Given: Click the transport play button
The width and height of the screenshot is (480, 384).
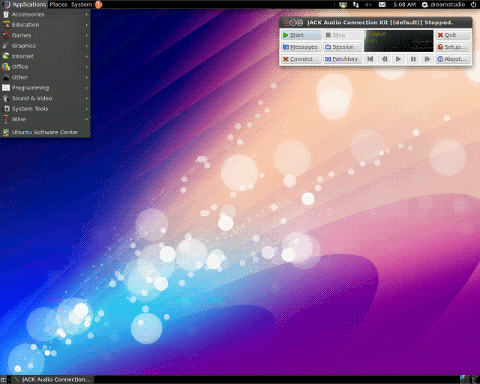Looking at the screenshot, I should [x=398, y=59].
